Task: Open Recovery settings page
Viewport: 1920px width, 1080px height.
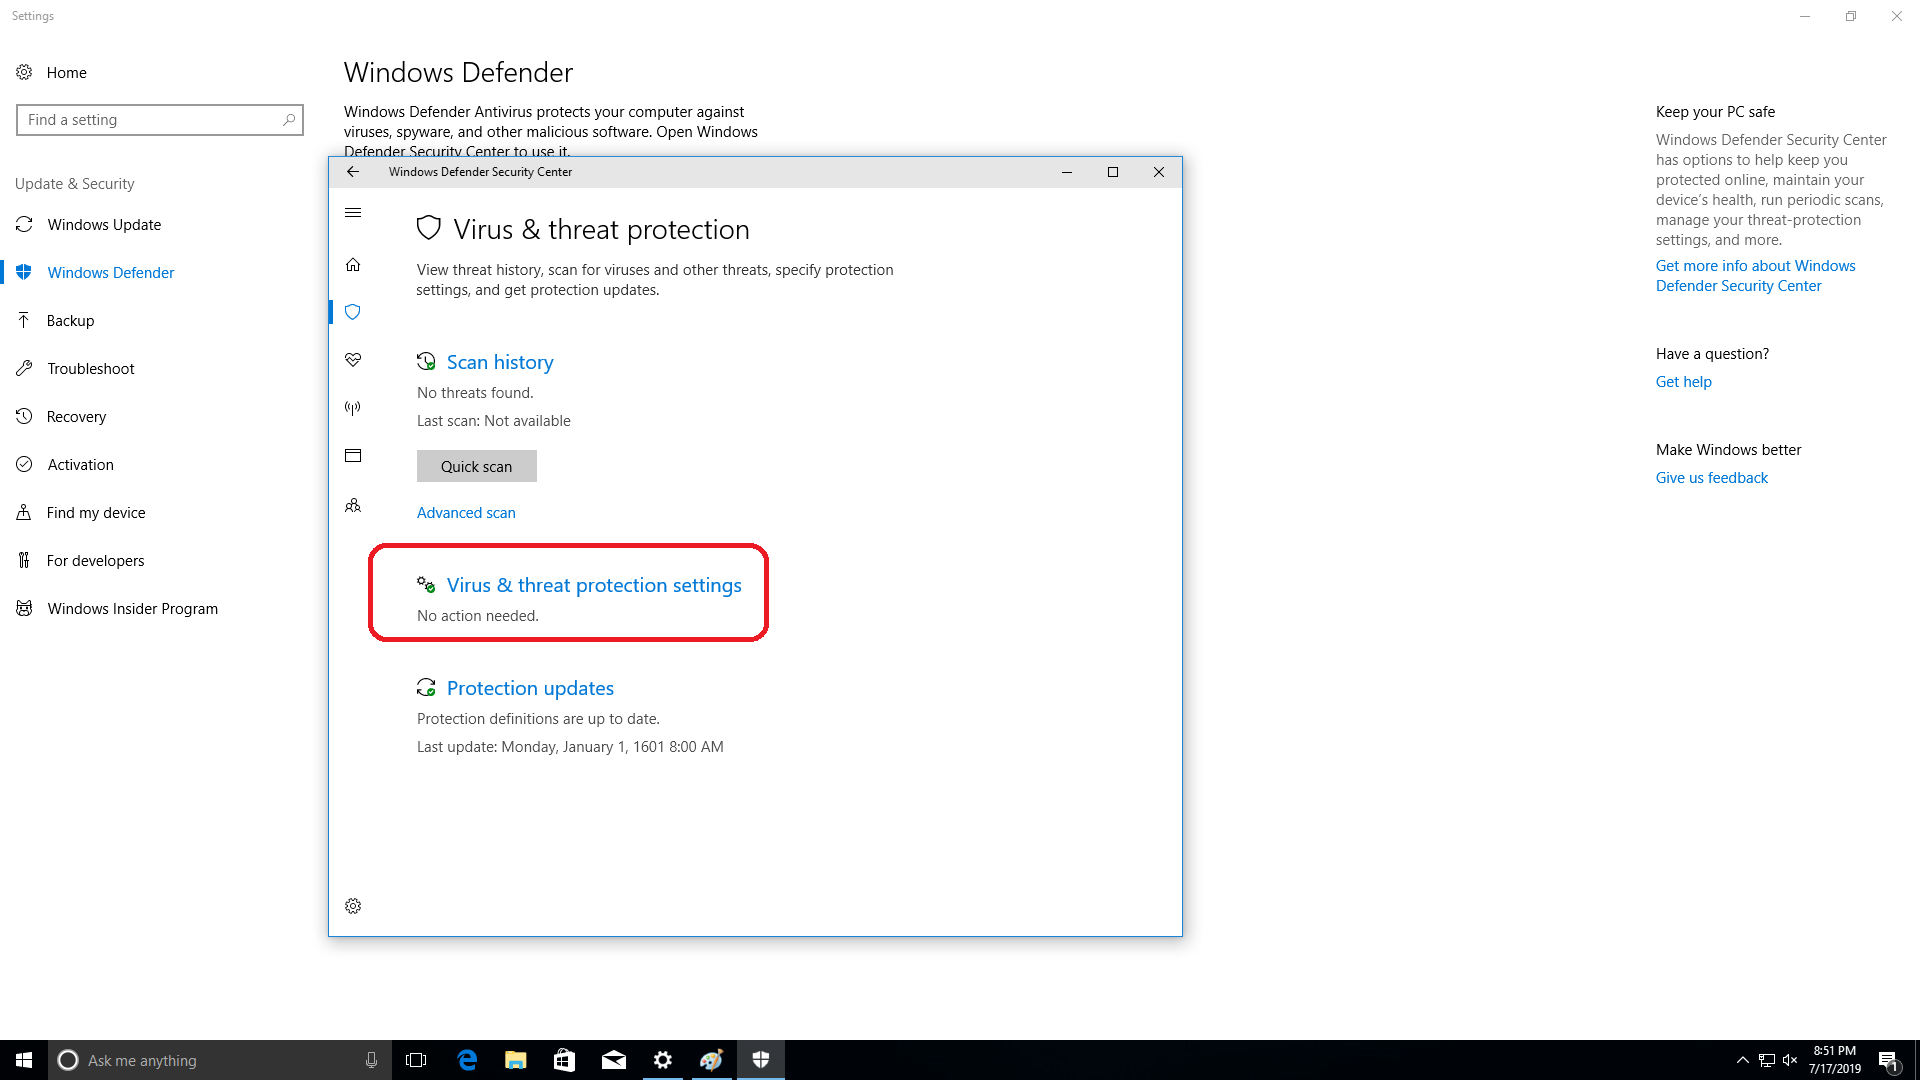Action: (x=76, y=417)
